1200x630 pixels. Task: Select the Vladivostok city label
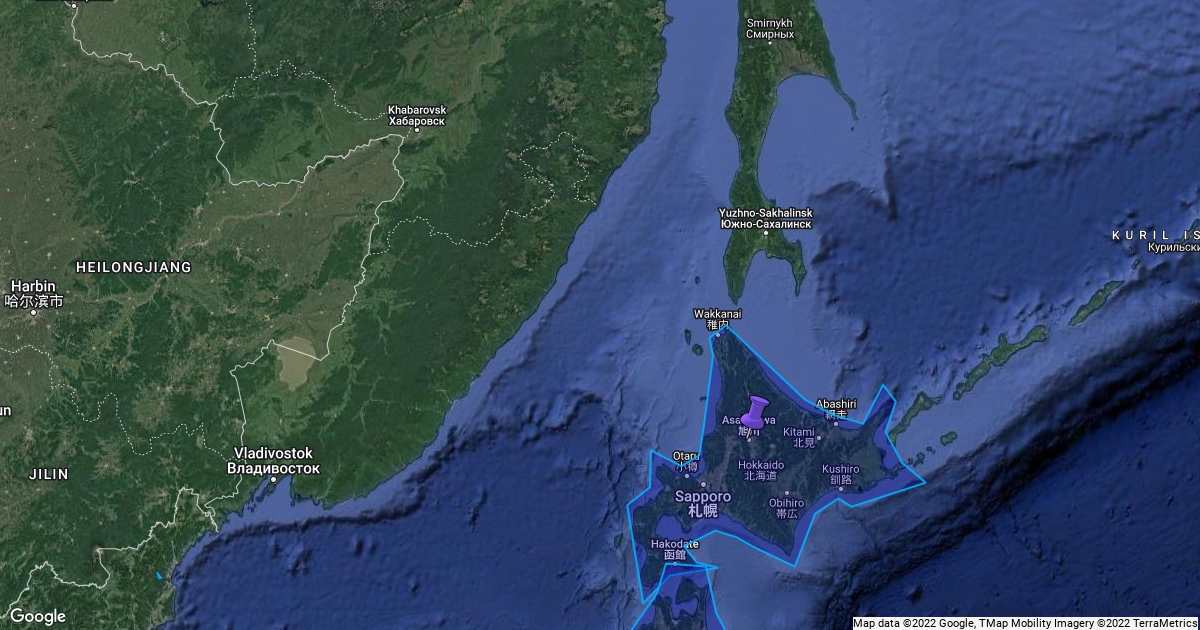pyautogui.click(x=273, y=460)
